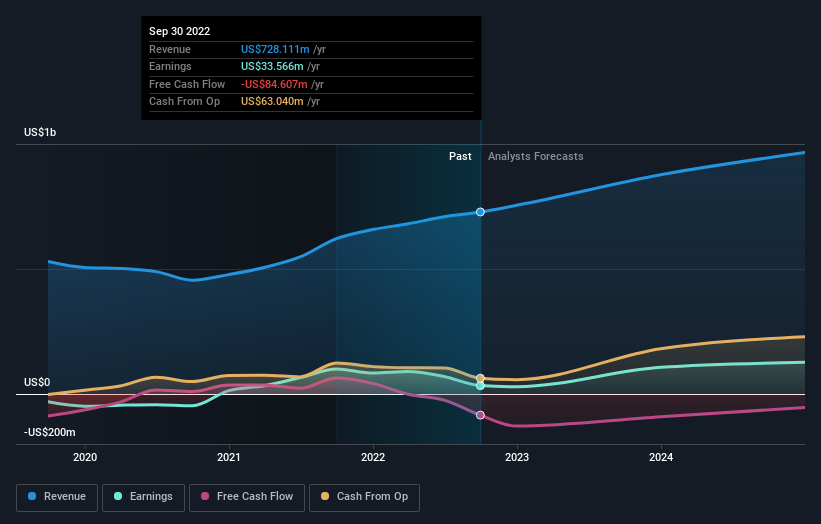The image size is (821, 524).
Task: Click tooltip Earnings value US$33.566m
Action: (272, 66)
